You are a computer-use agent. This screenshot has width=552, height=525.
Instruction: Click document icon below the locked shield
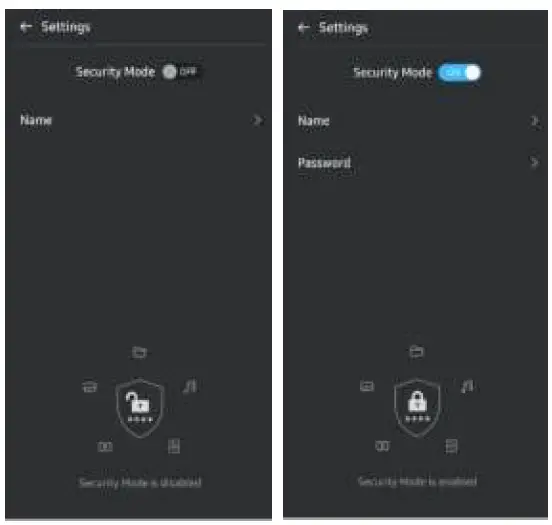tap(451, 446)
